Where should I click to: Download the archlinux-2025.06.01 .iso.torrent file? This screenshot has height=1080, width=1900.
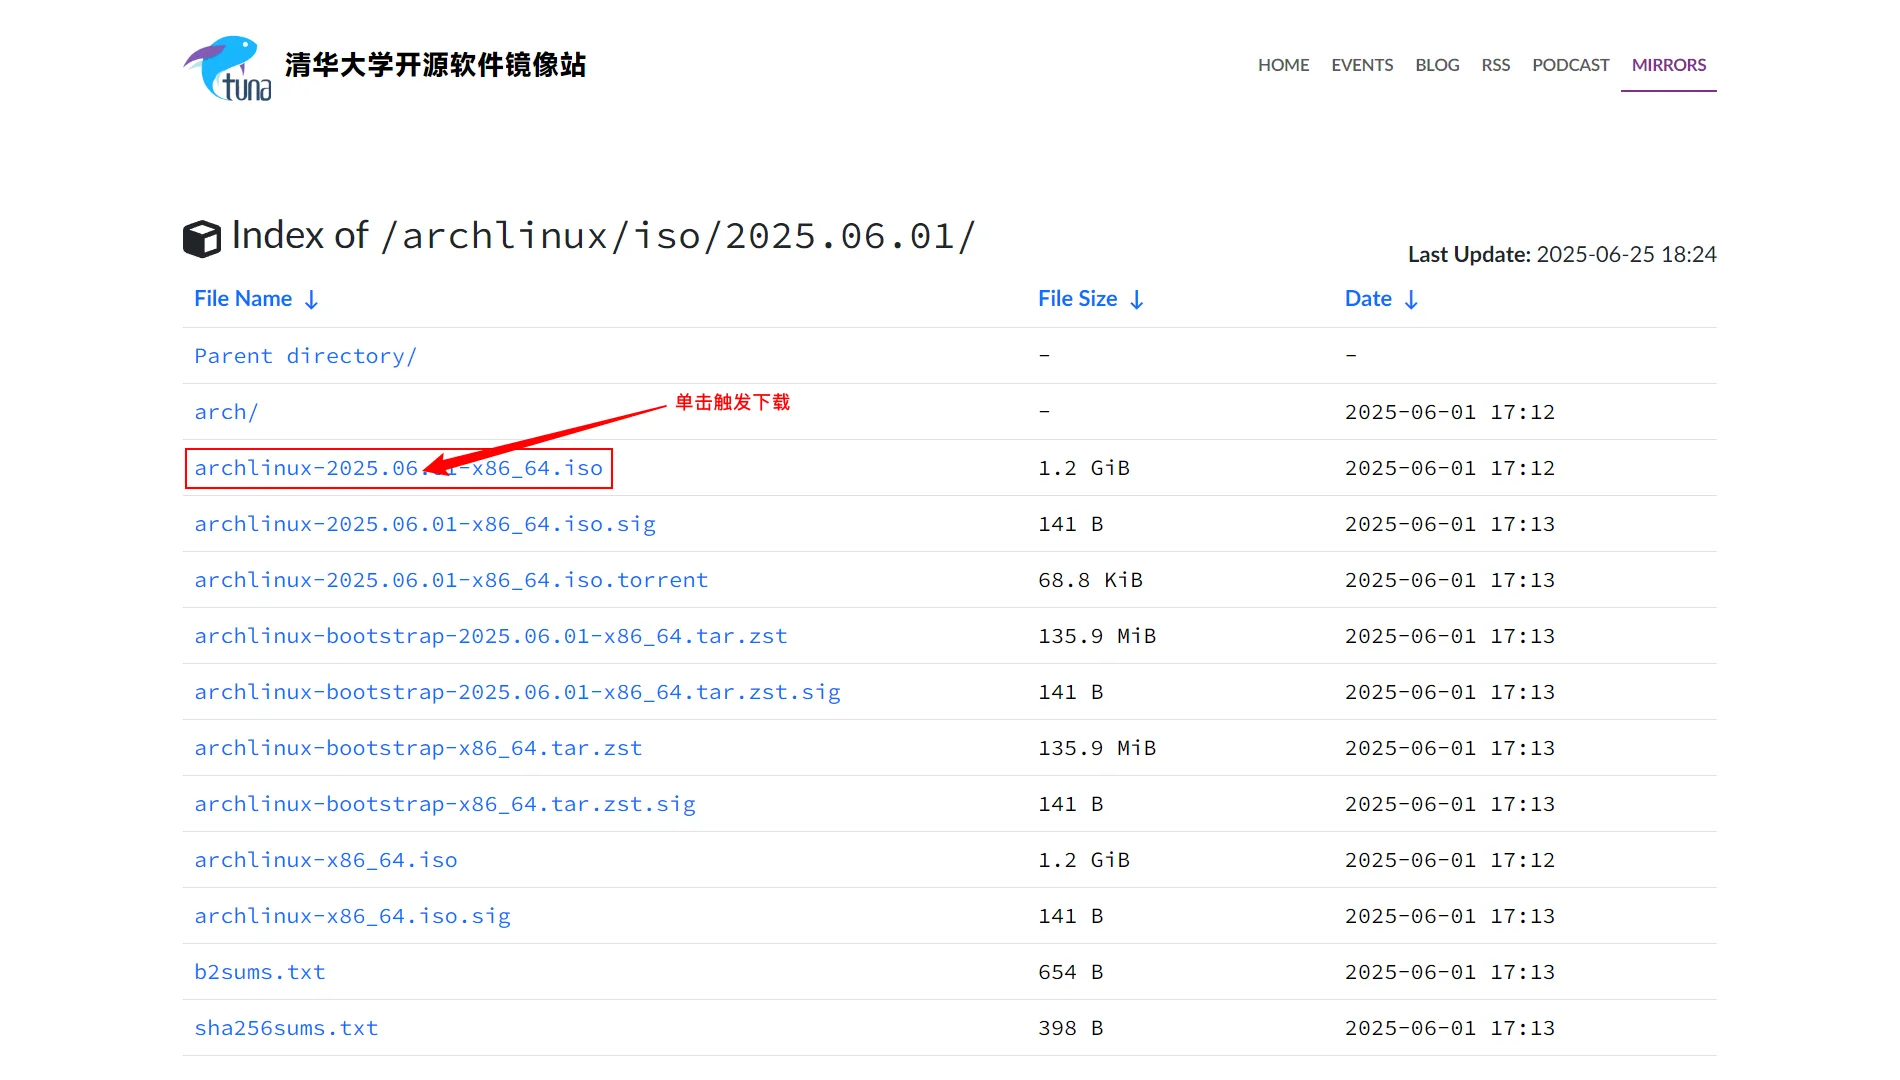[x=451, y=580]
